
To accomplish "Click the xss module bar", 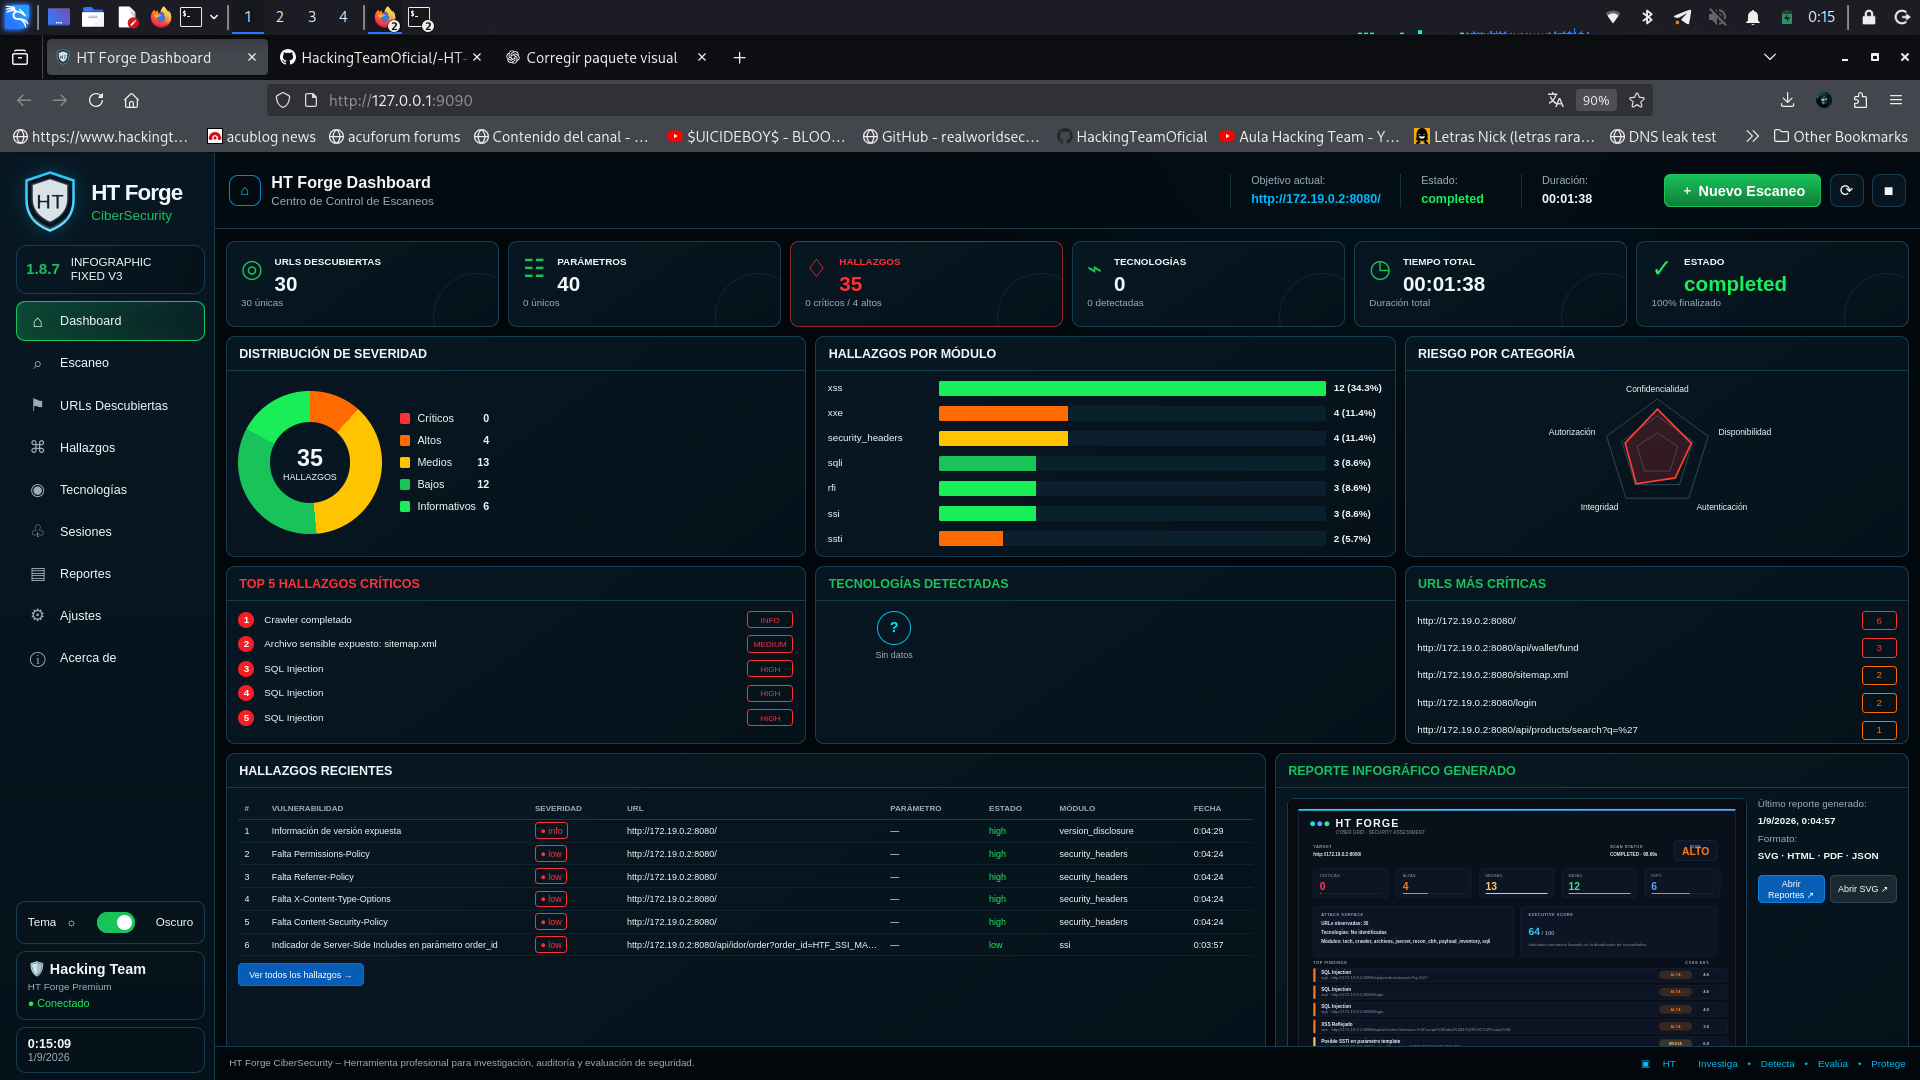I will [1132, 388].
